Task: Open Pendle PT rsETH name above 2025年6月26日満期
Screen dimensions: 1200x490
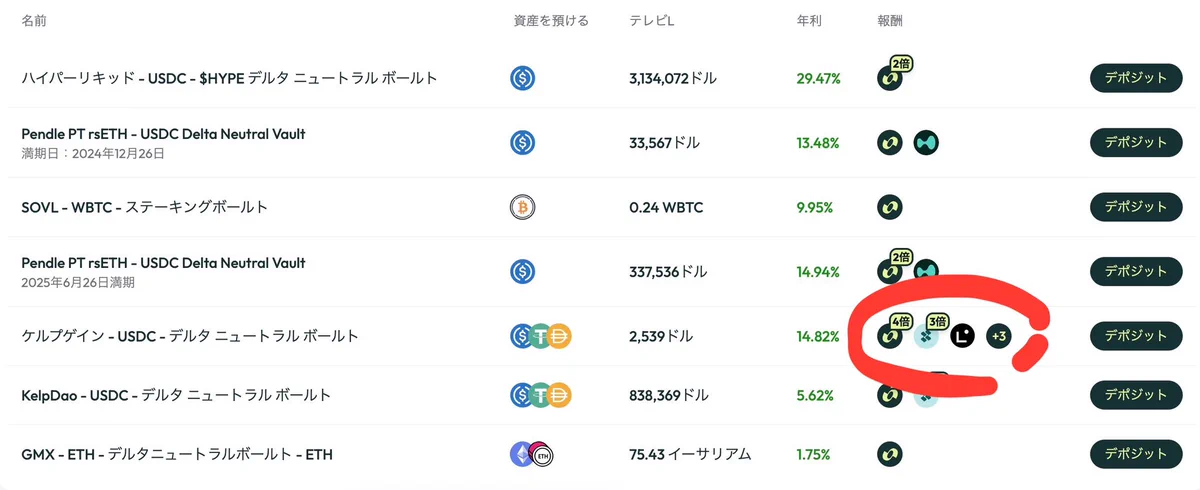Action: [163, 263]
